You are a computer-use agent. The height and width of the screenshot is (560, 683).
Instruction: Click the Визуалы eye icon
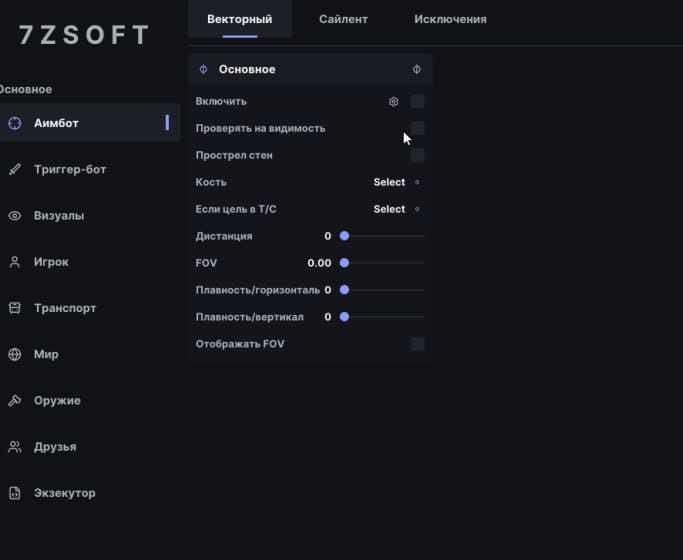pos(15,216)
